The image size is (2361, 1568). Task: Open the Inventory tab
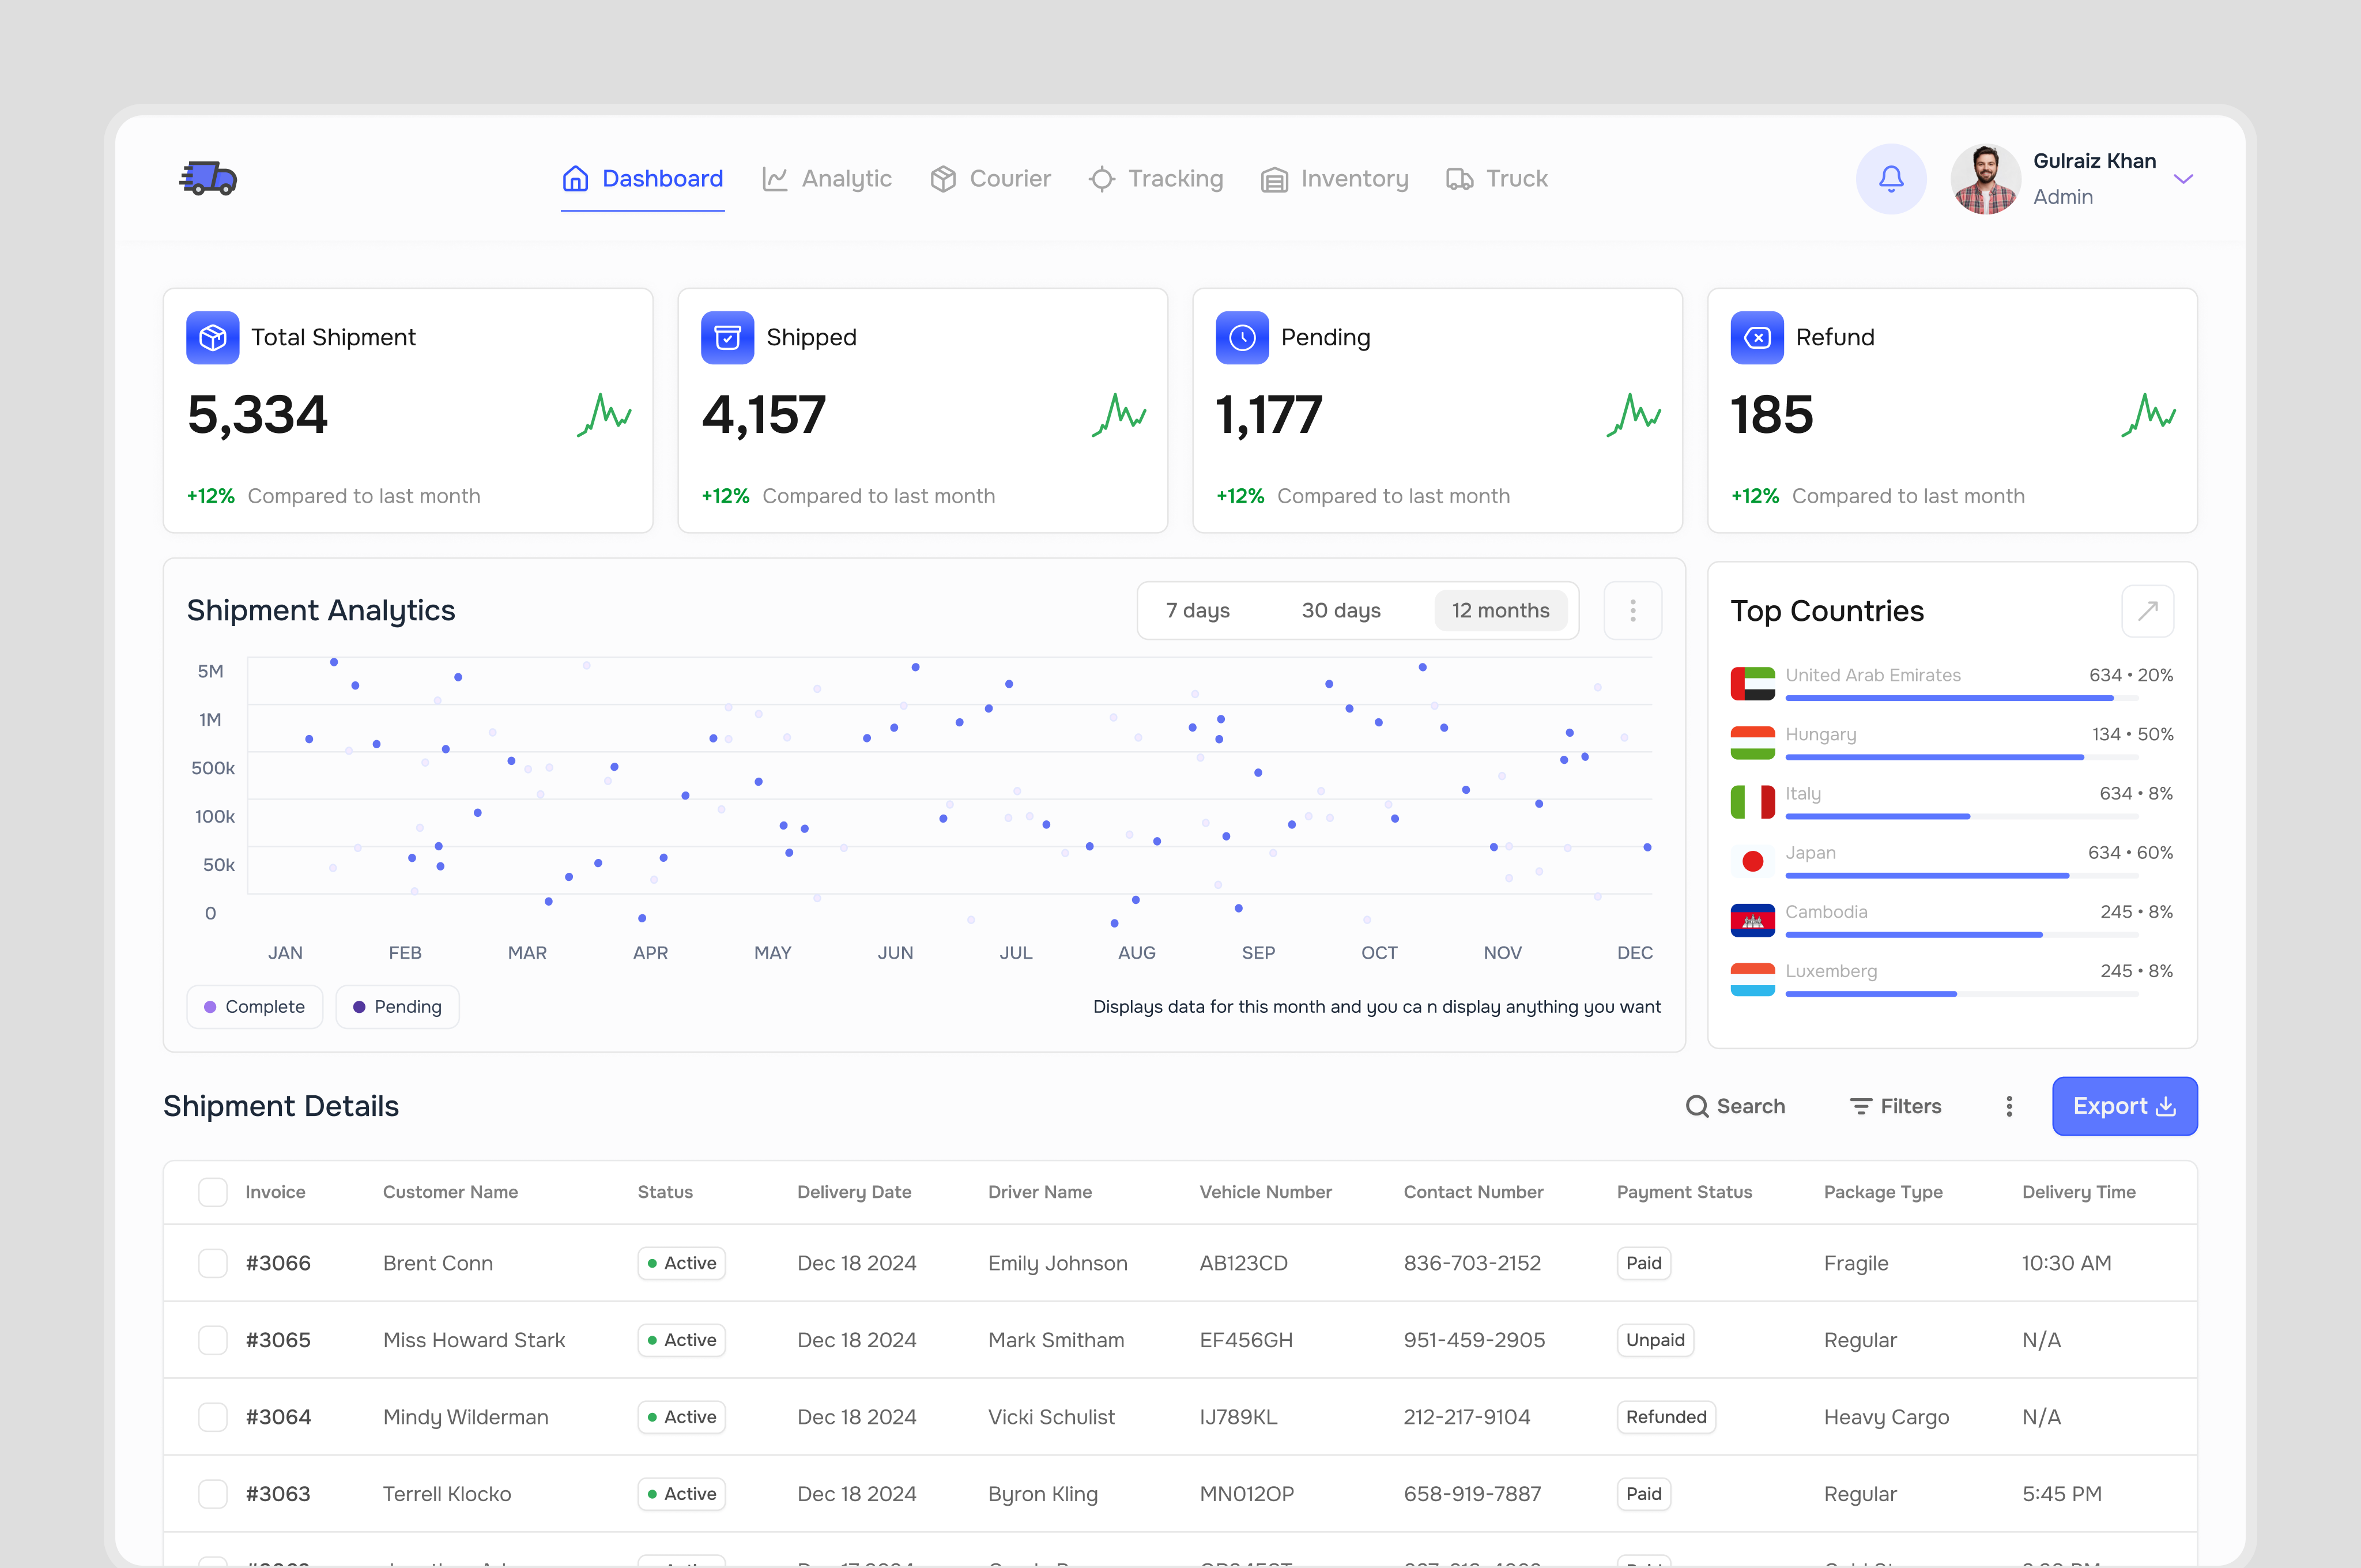click(x=1334, y=179)
